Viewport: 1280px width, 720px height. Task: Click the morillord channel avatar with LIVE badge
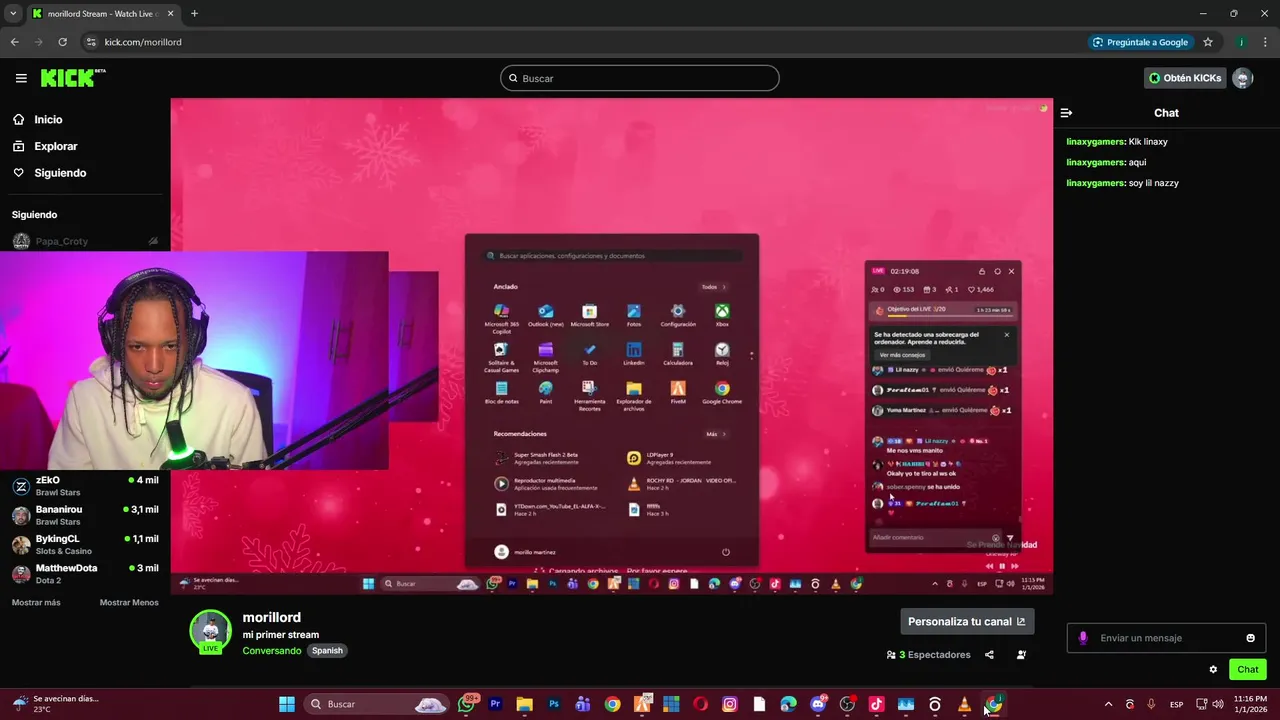(210, 631)
